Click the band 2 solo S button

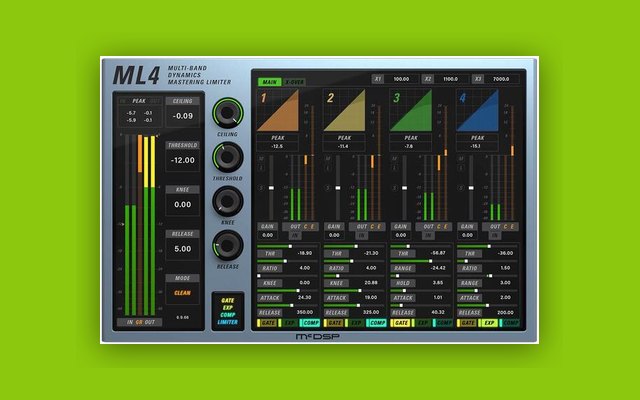[x=328, y=188]
